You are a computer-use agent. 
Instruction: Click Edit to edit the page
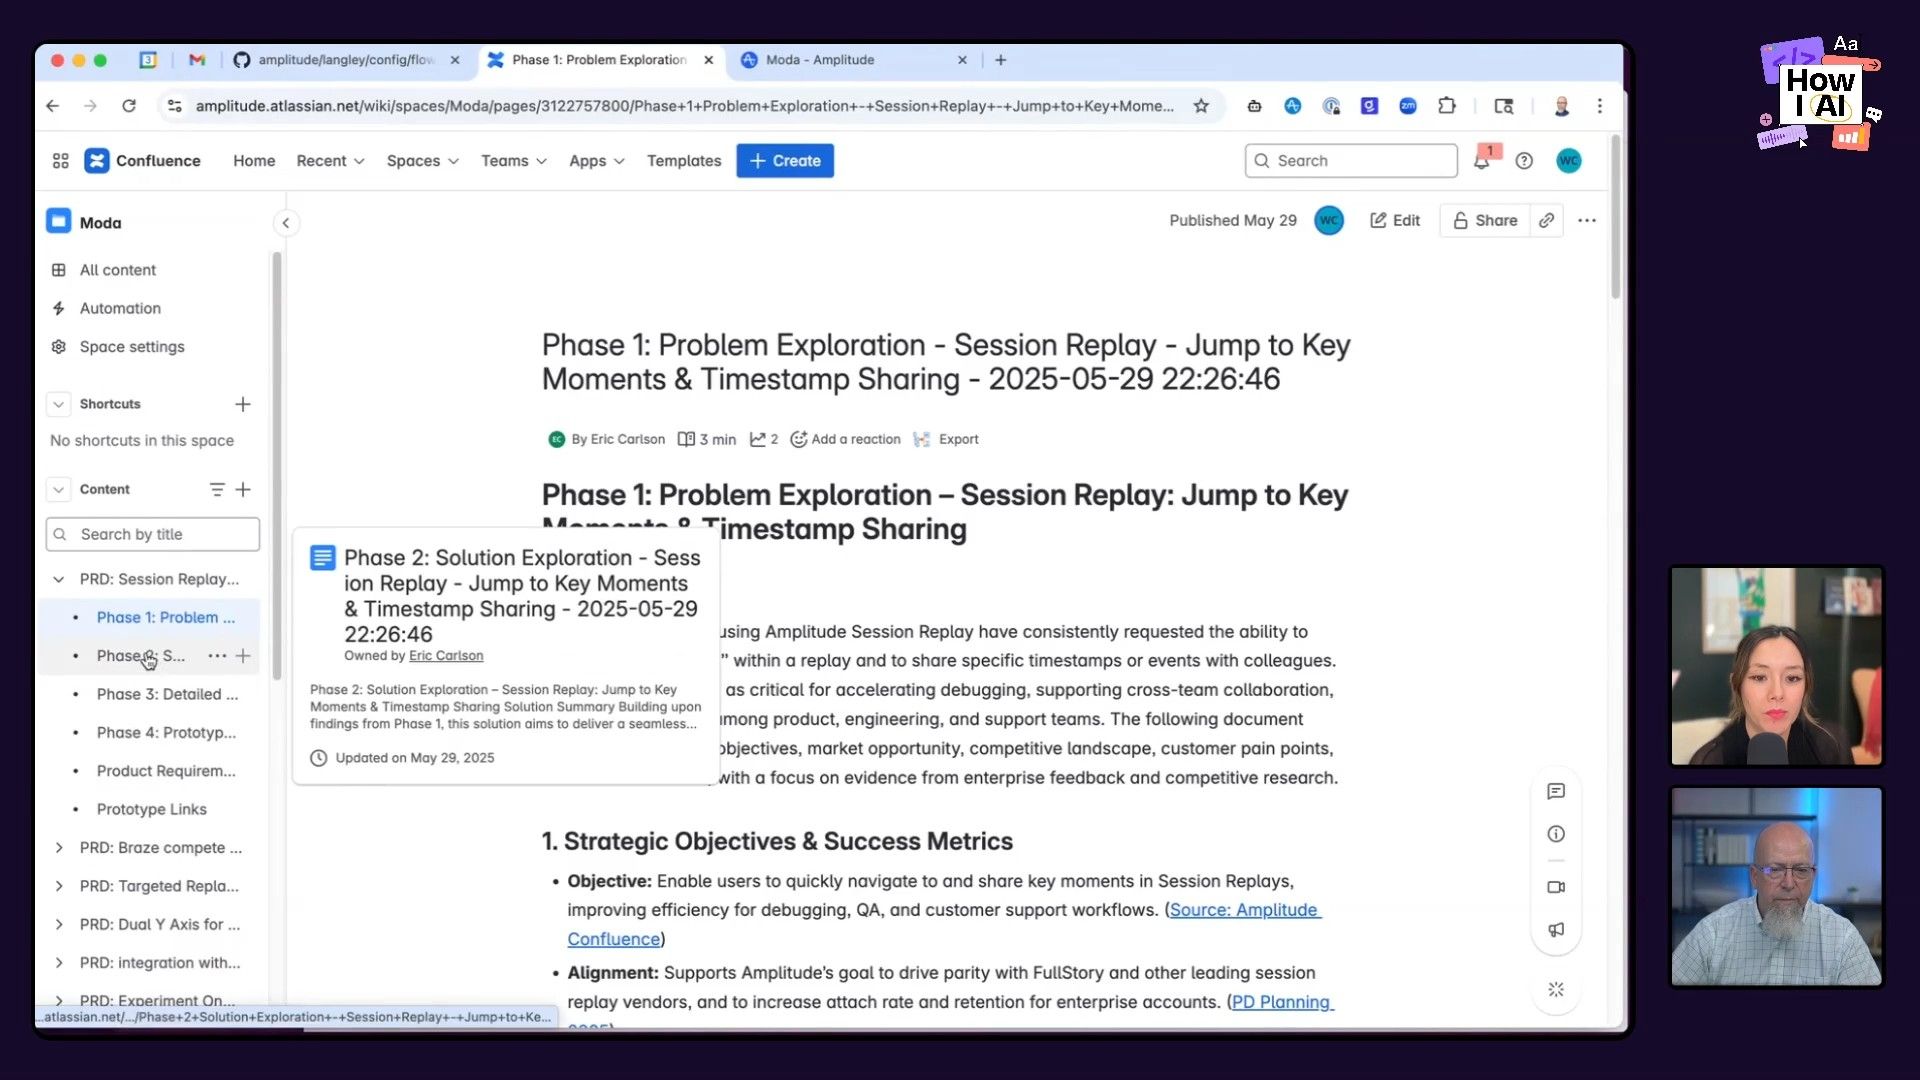pos(1395,220)
